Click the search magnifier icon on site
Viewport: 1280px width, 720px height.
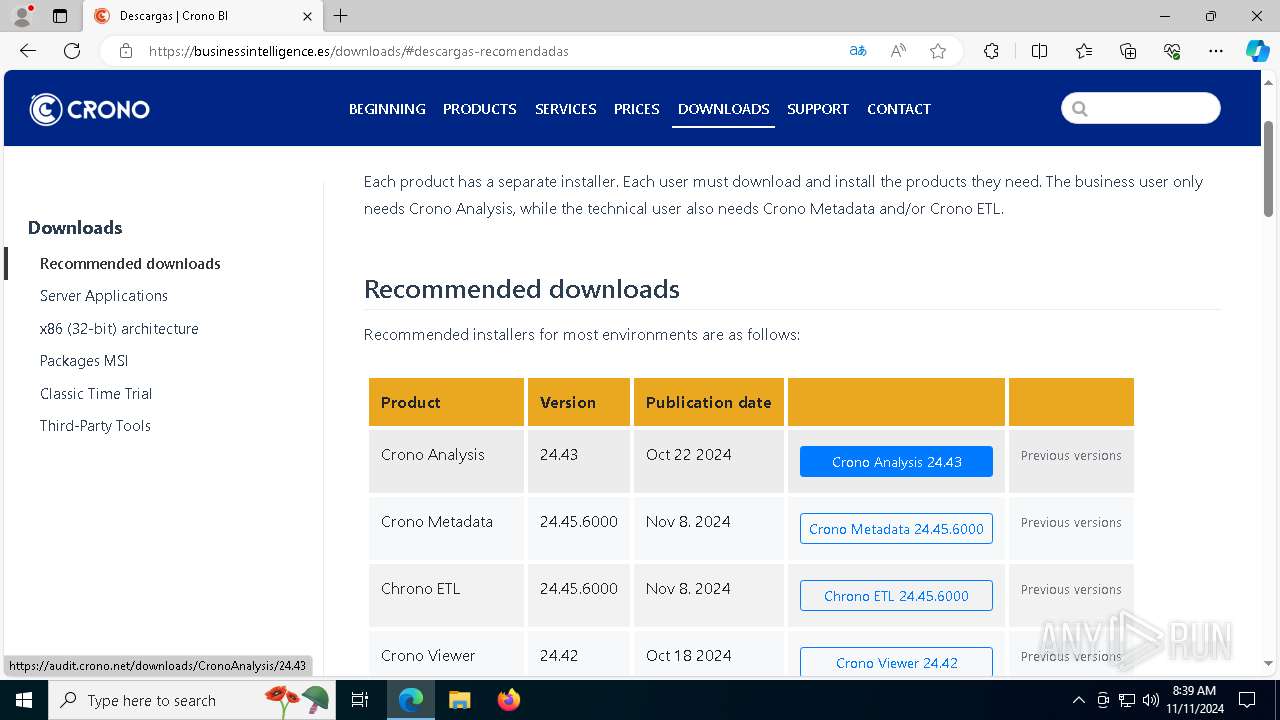[1080, 109]
